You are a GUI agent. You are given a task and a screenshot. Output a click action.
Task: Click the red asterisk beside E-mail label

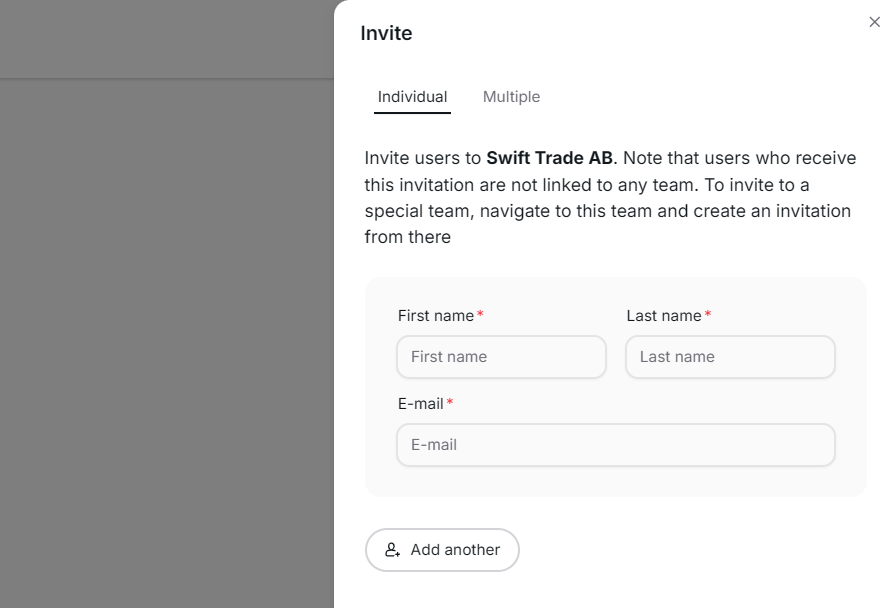pyautogui.click(x=450, y=402)
